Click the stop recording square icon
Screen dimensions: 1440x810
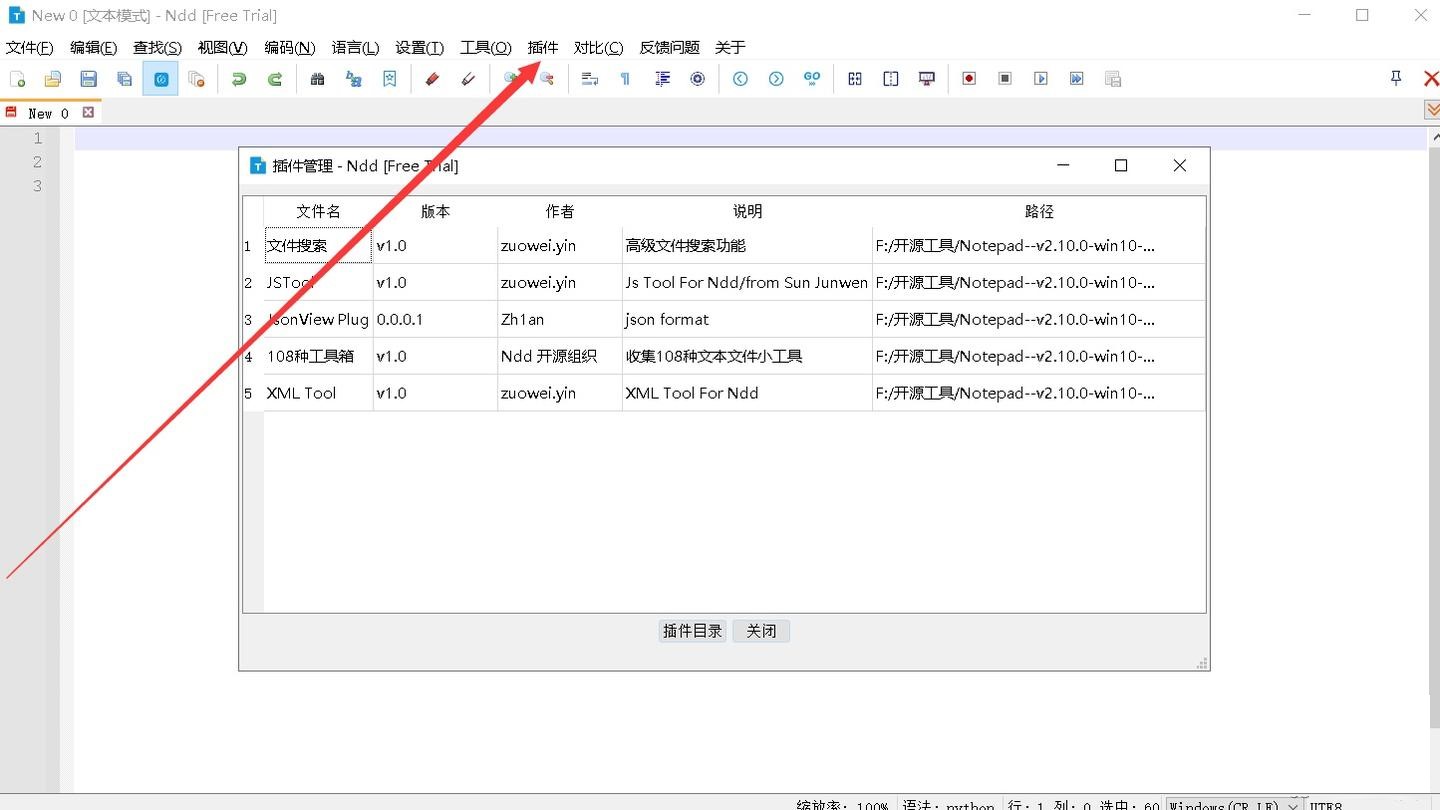pos(1005,79)
